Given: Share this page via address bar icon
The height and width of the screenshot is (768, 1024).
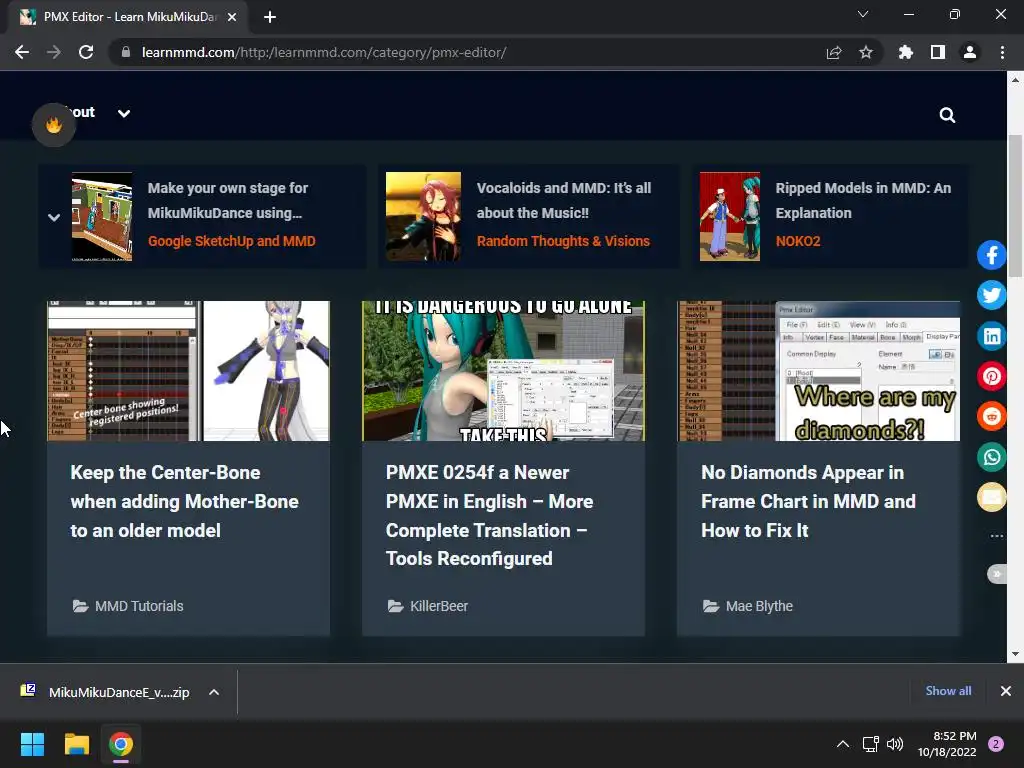Looking at the screenshot, I should pos(834,52).
